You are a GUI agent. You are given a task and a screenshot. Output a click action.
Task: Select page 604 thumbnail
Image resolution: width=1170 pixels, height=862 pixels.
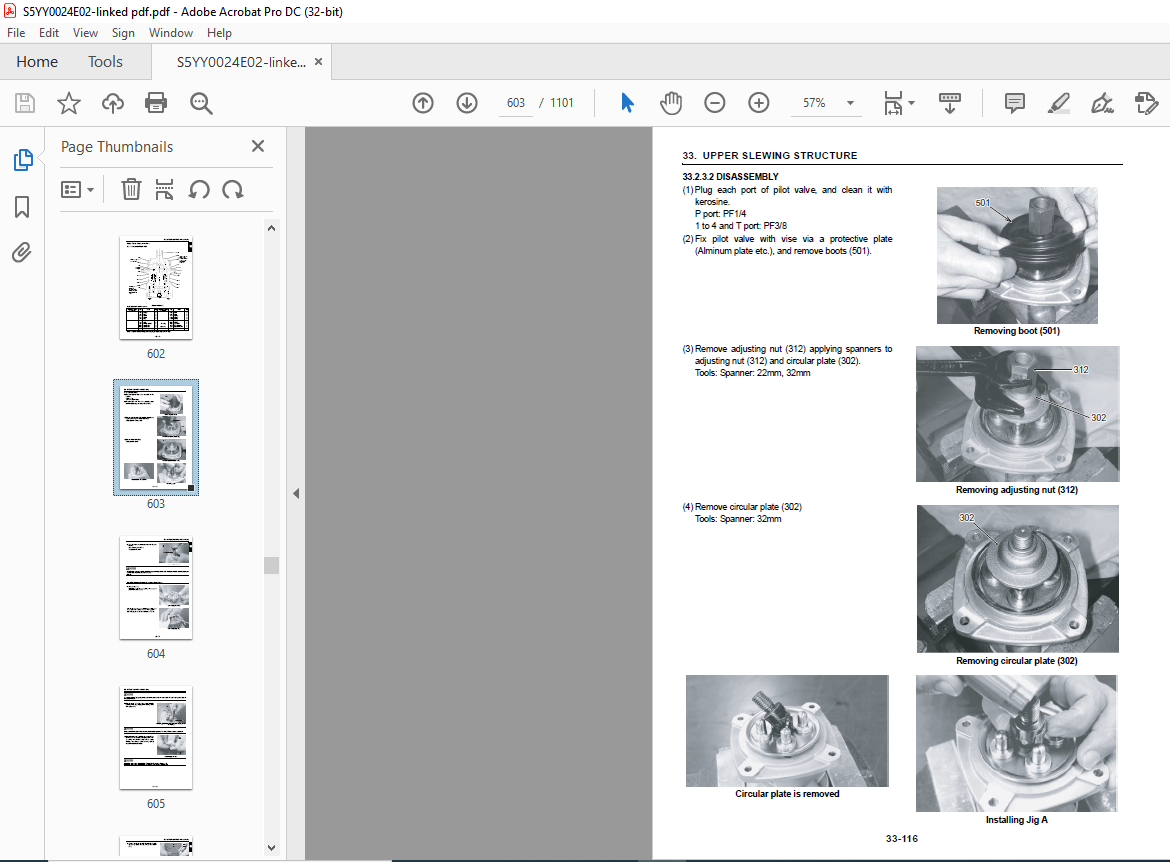tap(156, 588)
